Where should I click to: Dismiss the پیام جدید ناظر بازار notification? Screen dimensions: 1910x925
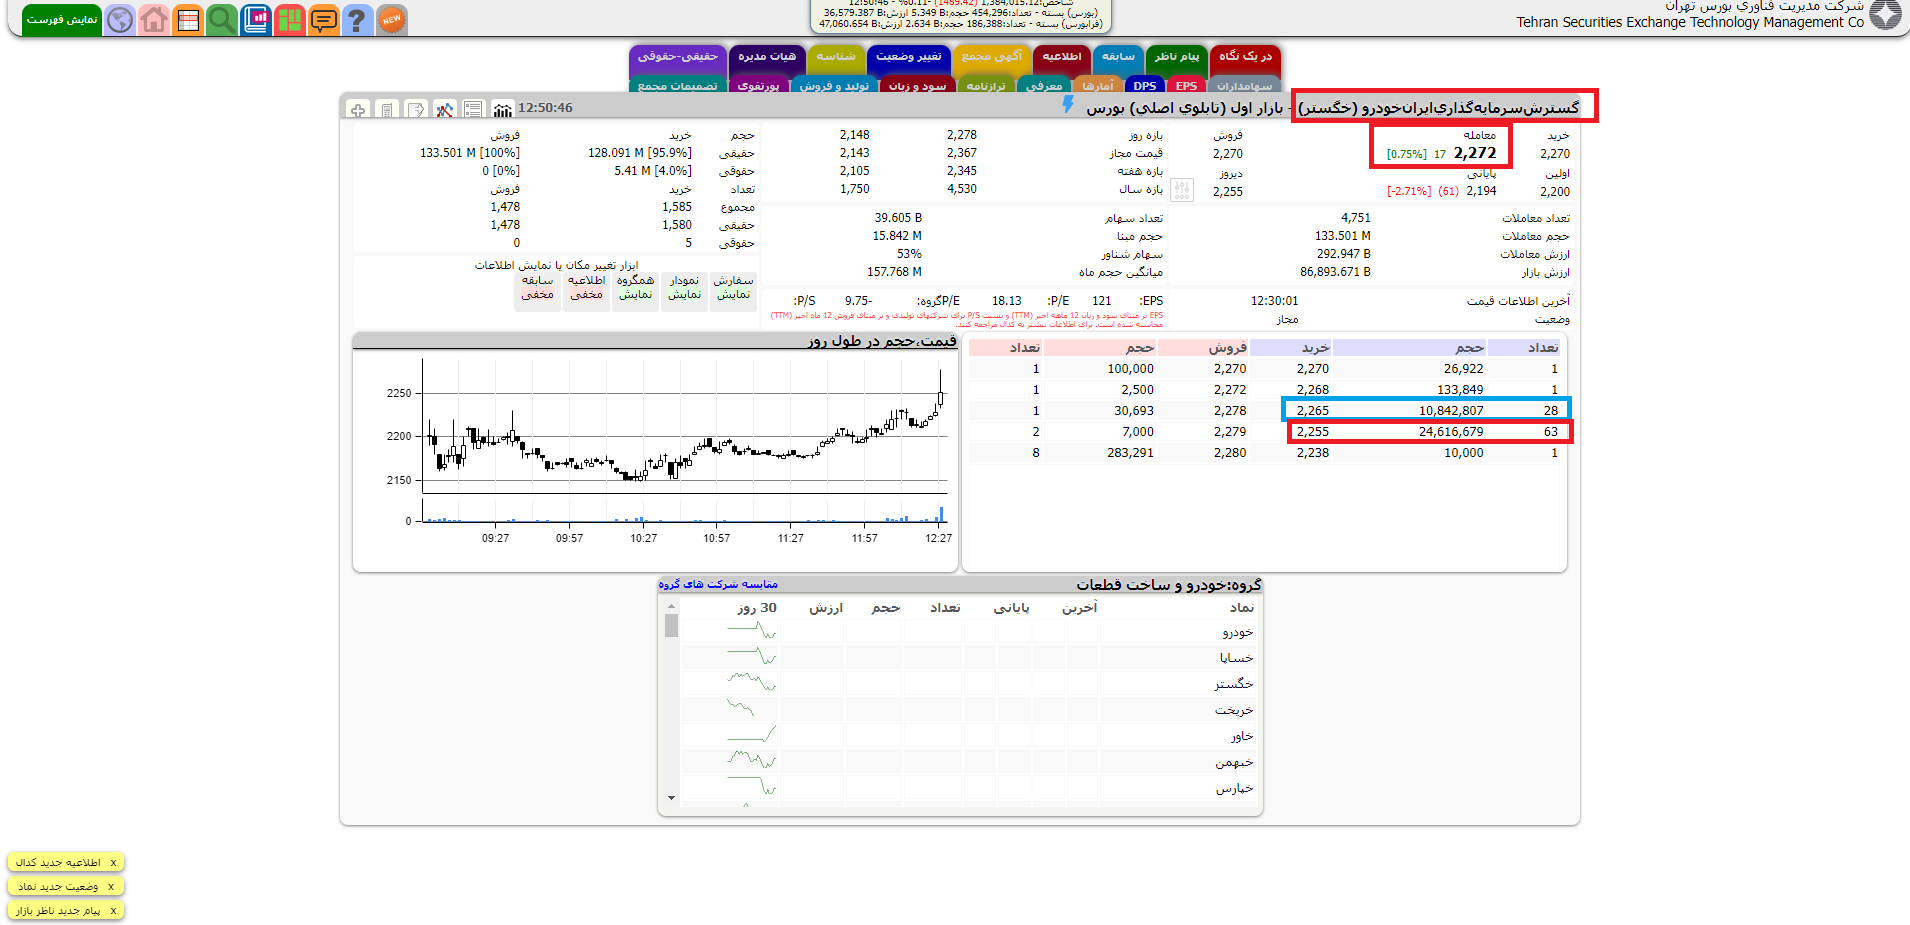click(x=113, y=911)
